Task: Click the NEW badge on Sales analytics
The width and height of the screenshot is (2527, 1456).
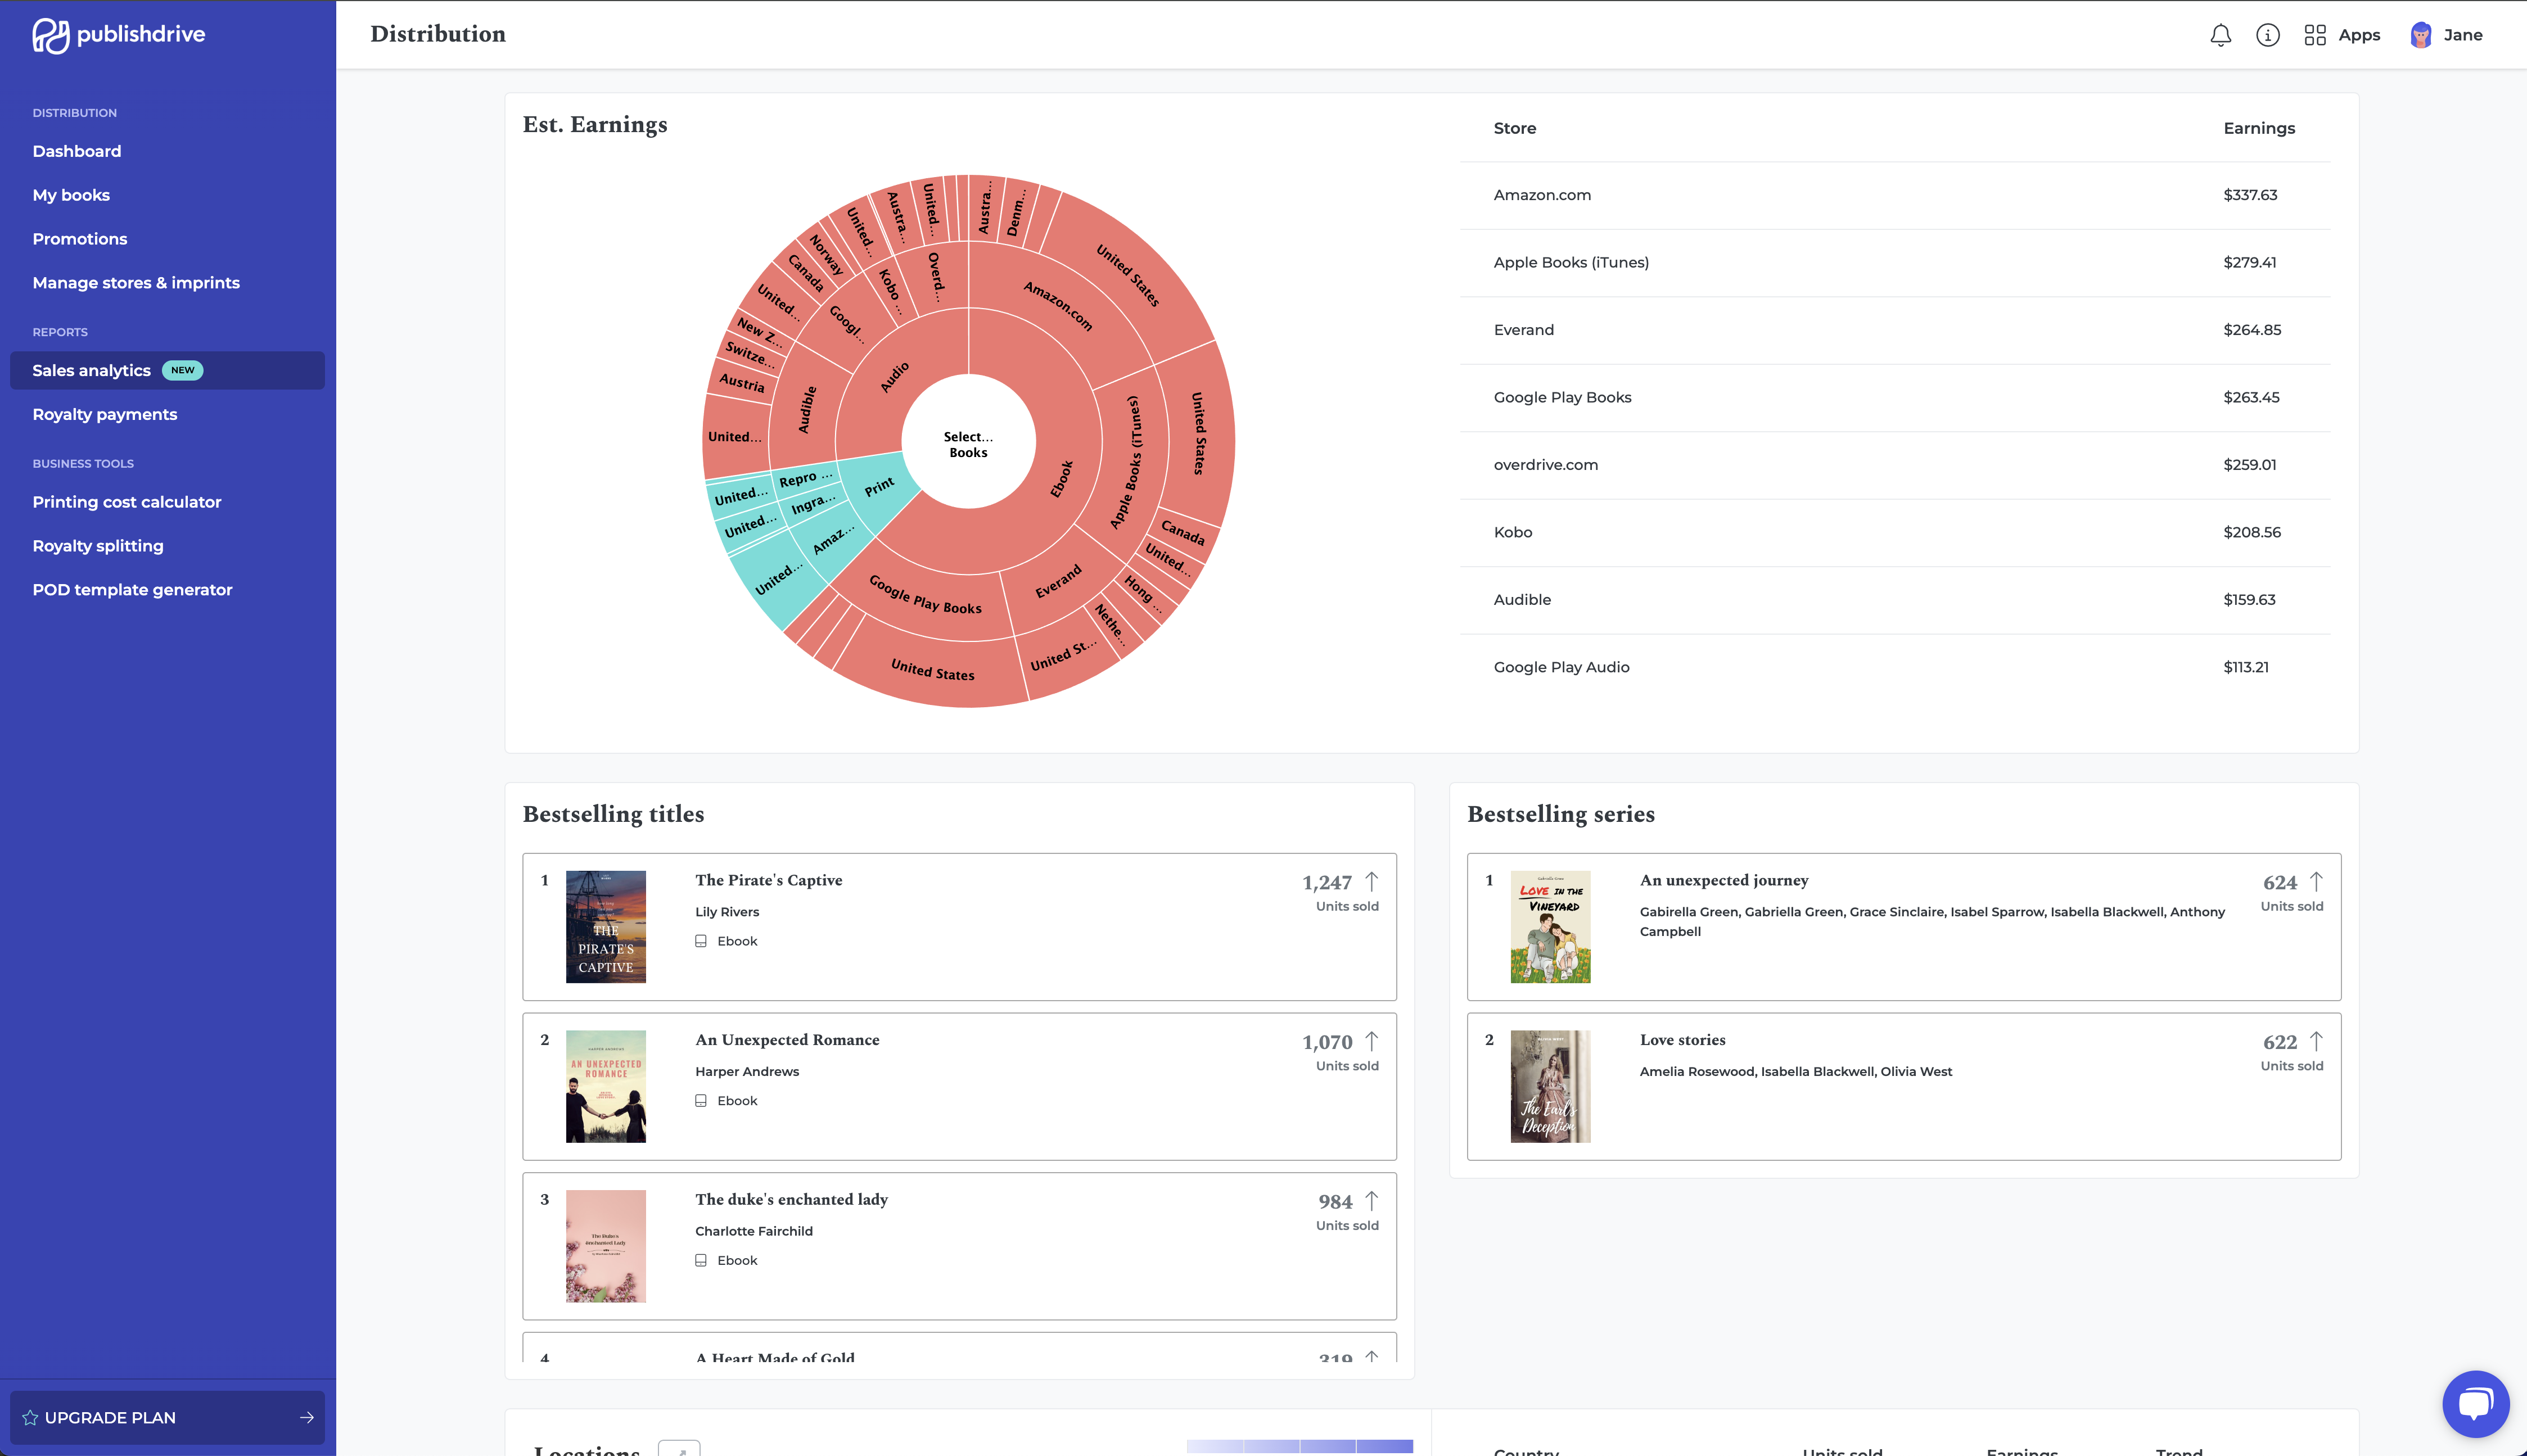Action: click(182, 370)
